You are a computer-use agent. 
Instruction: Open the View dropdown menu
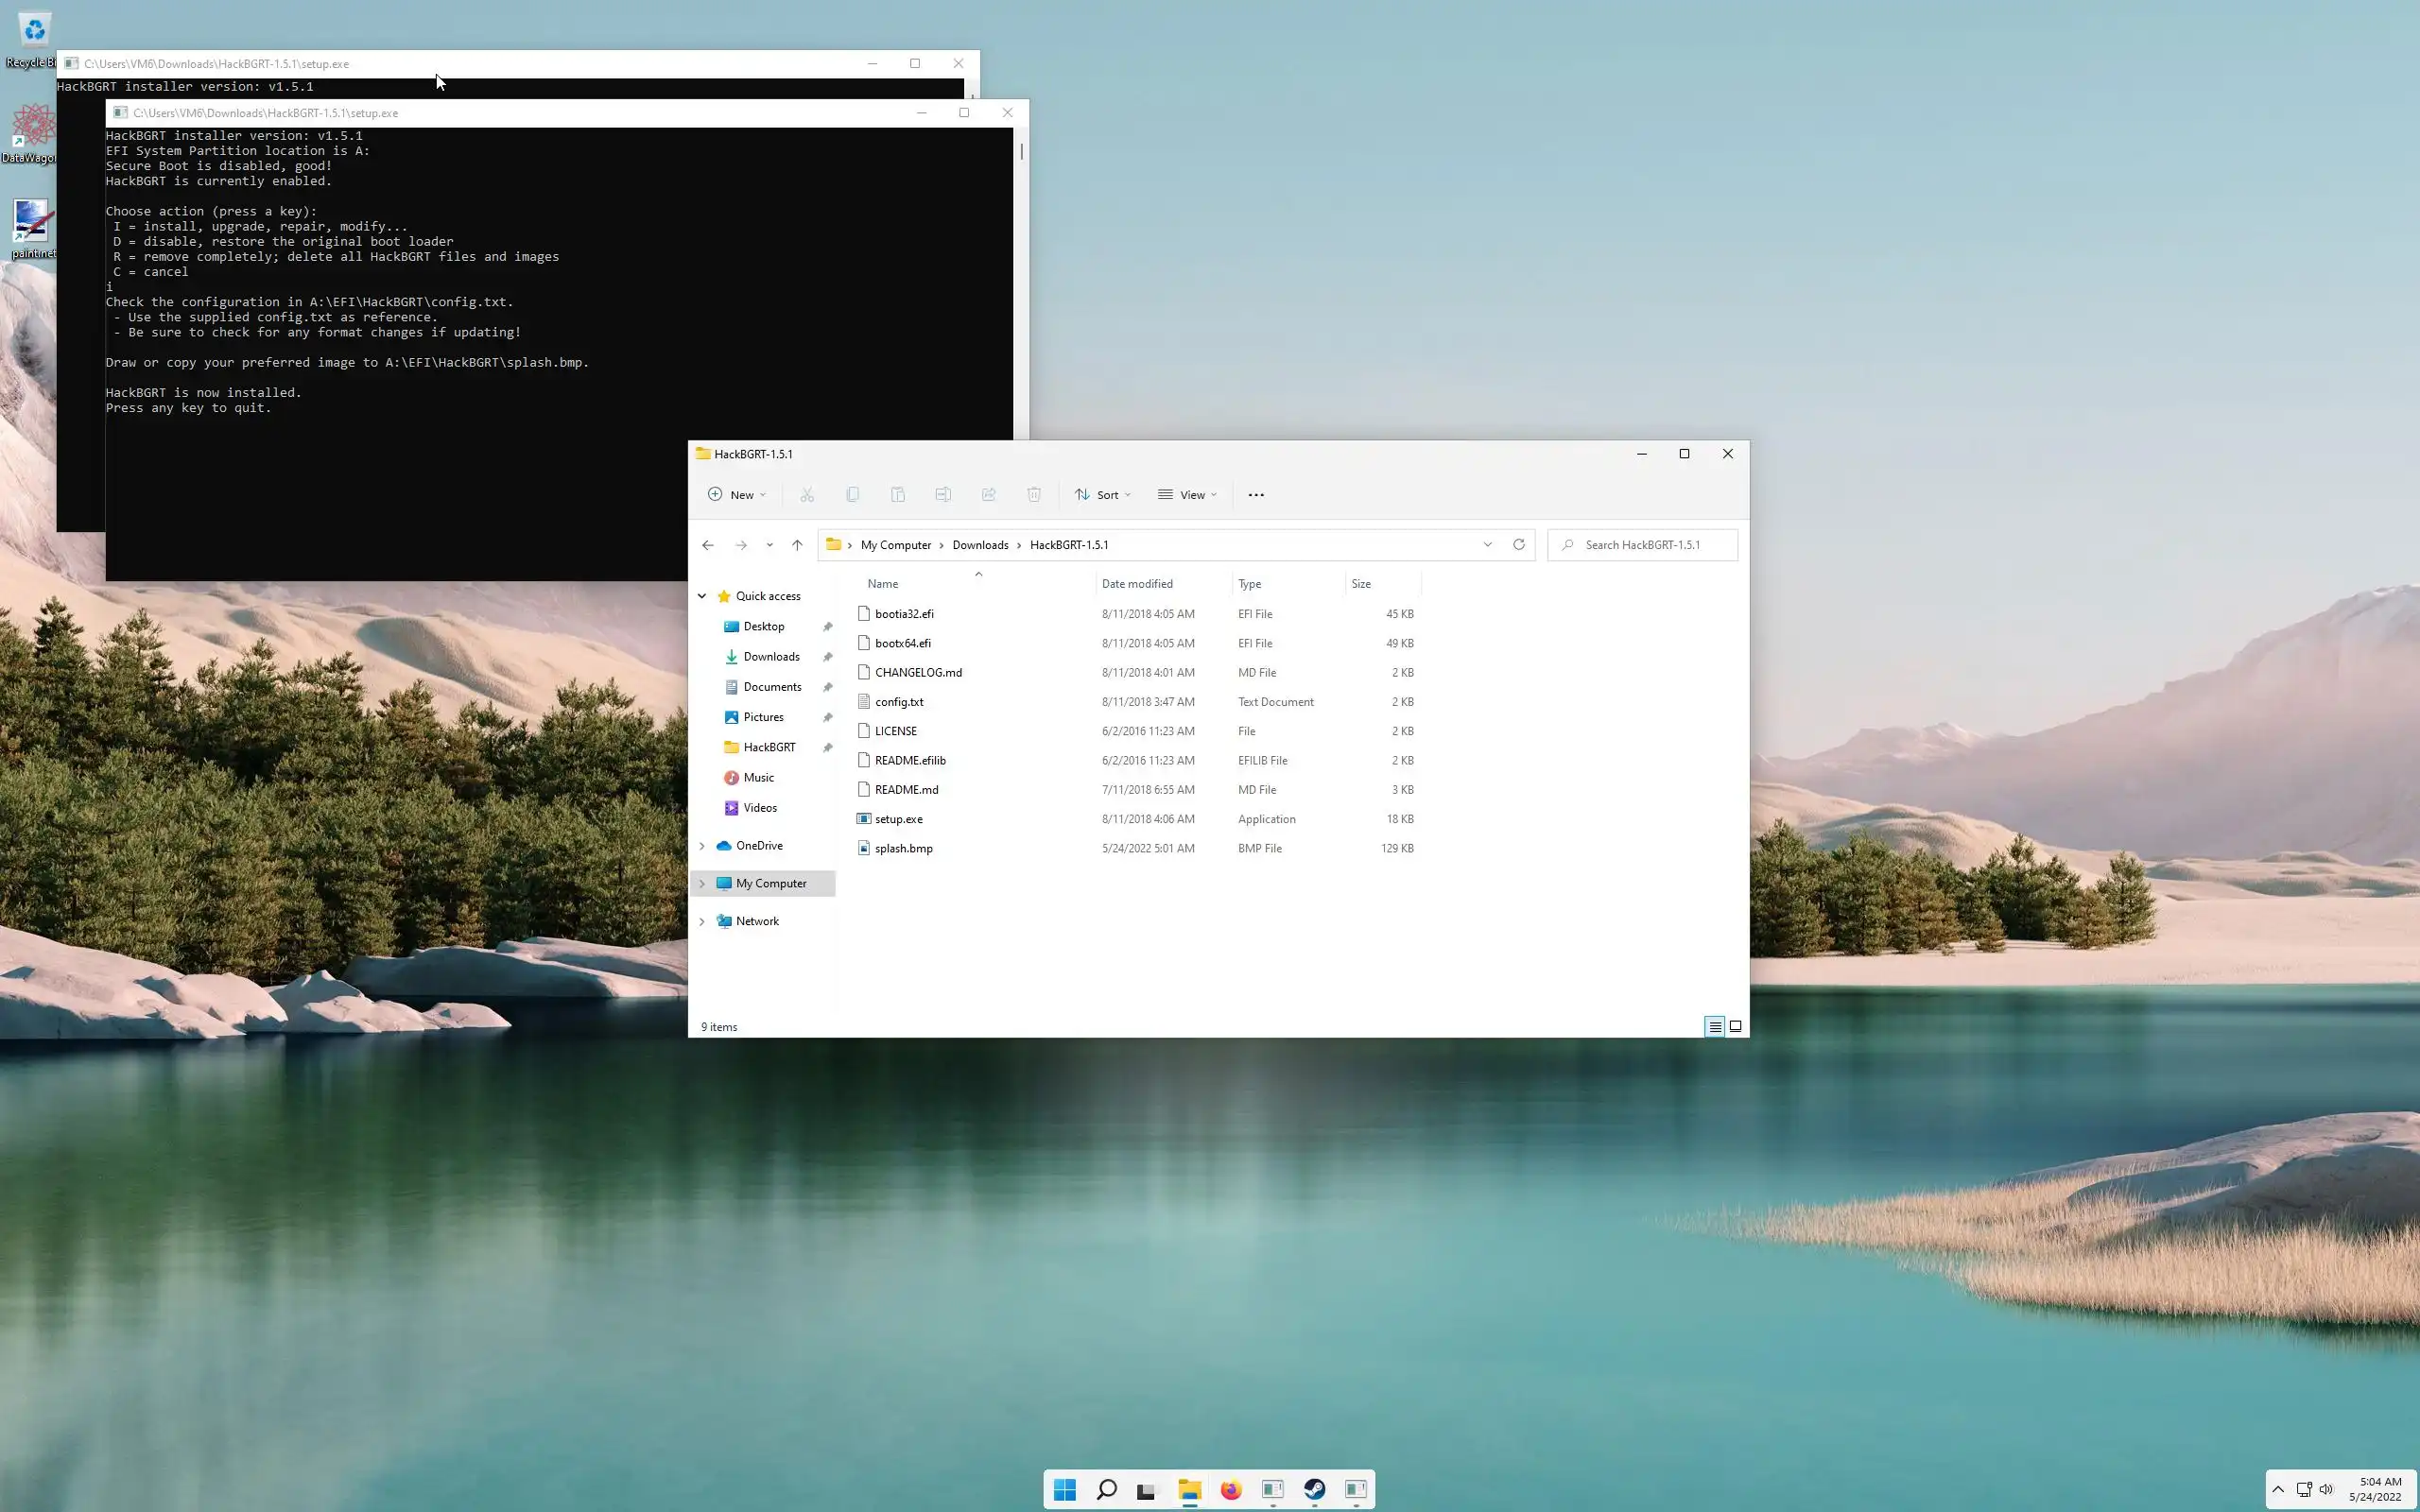[x=1187, y=495]
